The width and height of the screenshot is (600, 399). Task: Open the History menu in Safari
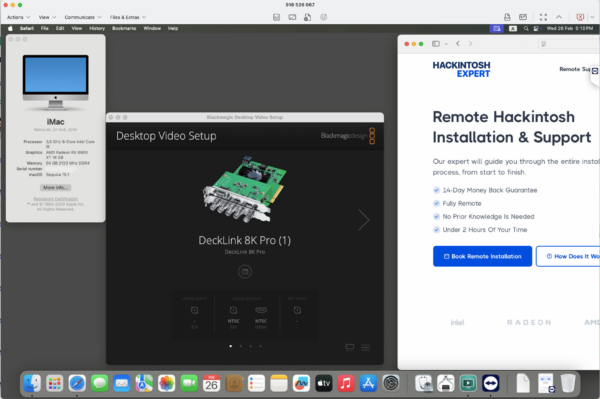pos(97,28)
